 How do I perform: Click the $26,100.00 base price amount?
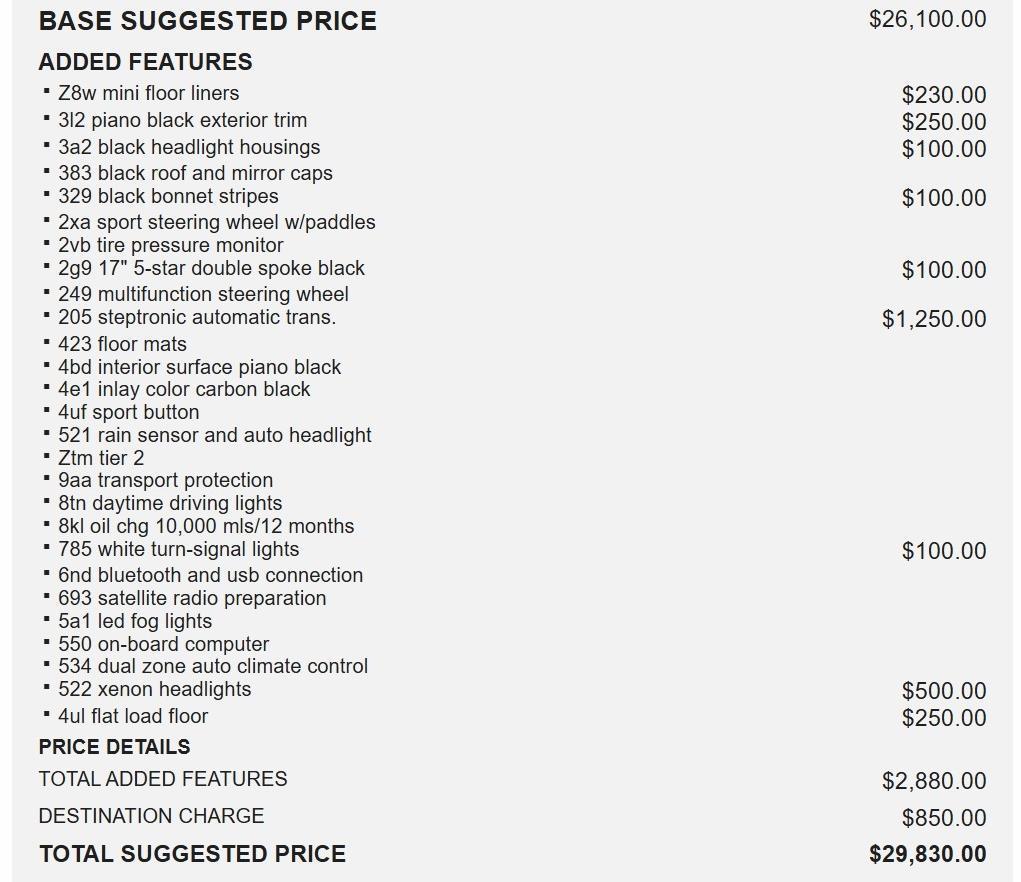click(x=927, y=19)
